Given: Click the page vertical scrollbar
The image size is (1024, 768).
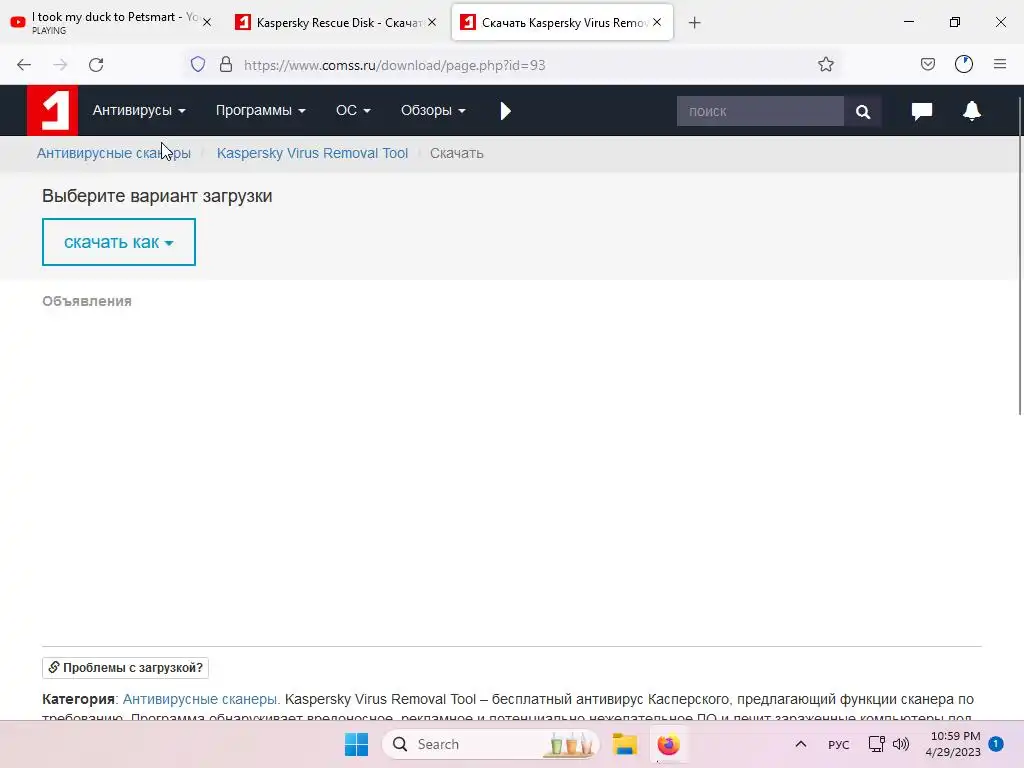Looking at the screenshot, I should pos(1020,255).
